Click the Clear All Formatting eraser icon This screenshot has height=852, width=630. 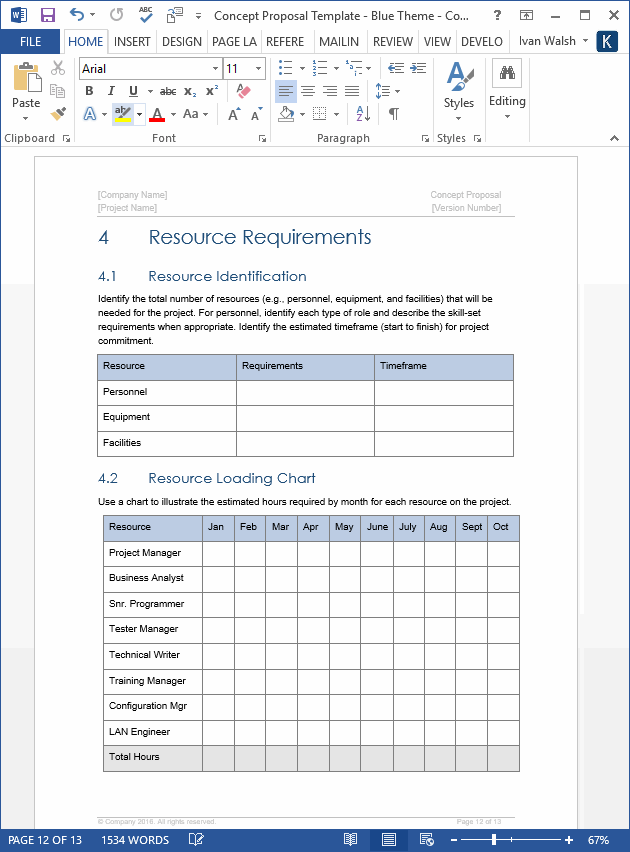pyautogui.click(x=244, y=91)
